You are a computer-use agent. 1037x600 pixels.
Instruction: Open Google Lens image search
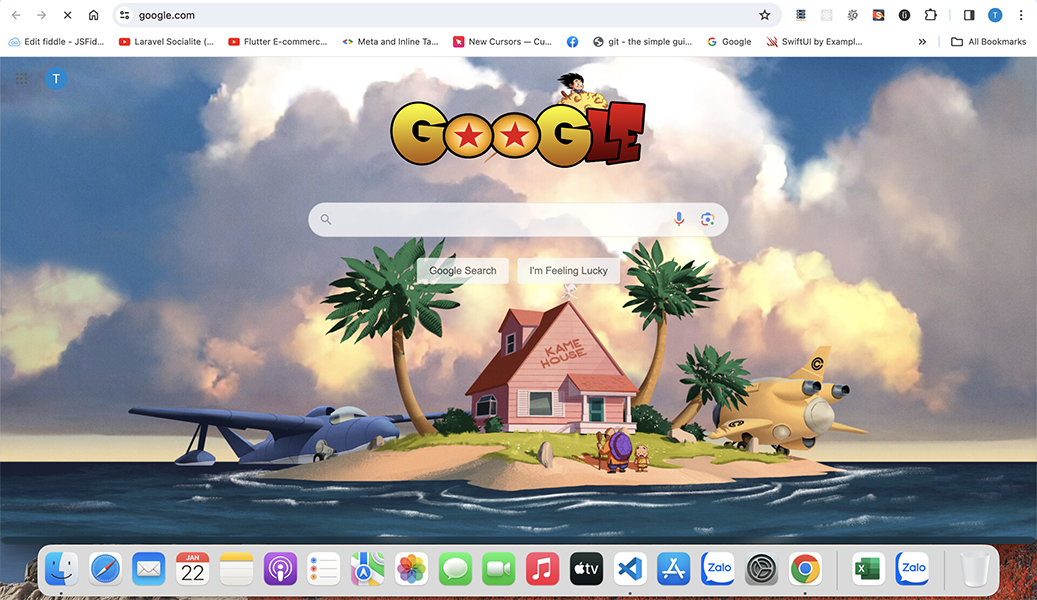coord(707,218)
